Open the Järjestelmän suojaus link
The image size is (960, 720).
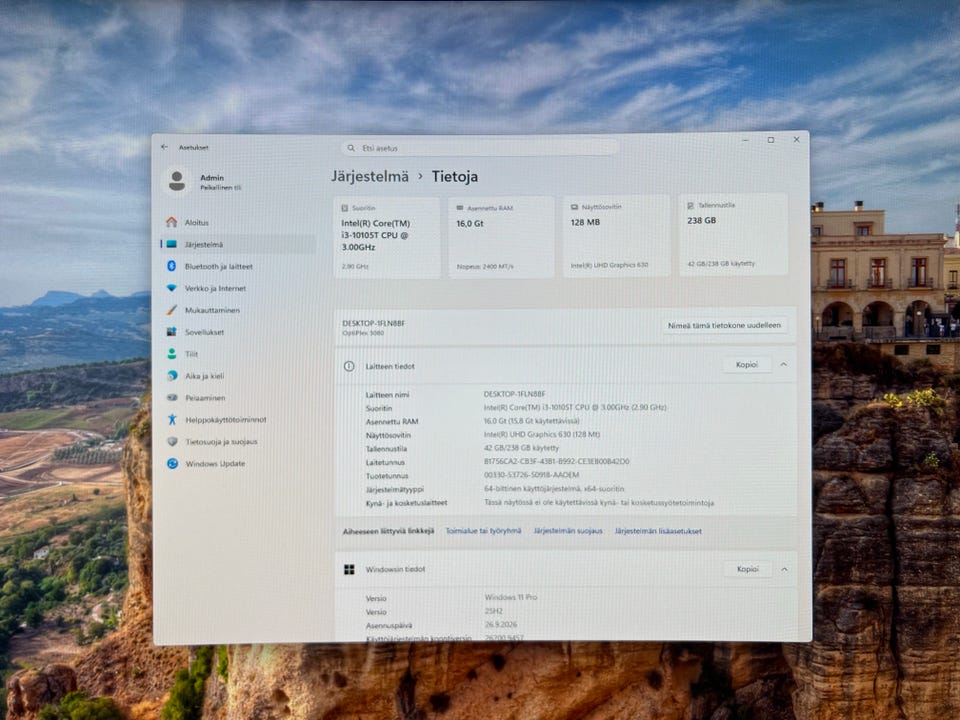tap(568, 531)
